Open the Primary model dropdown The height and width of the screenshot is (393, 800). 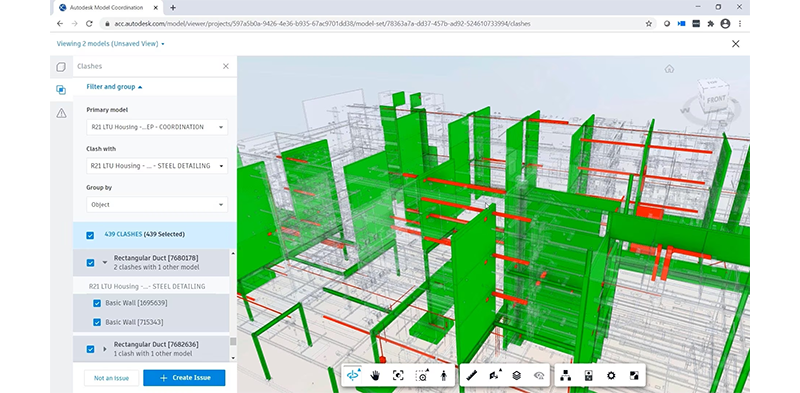click(157, 127)
